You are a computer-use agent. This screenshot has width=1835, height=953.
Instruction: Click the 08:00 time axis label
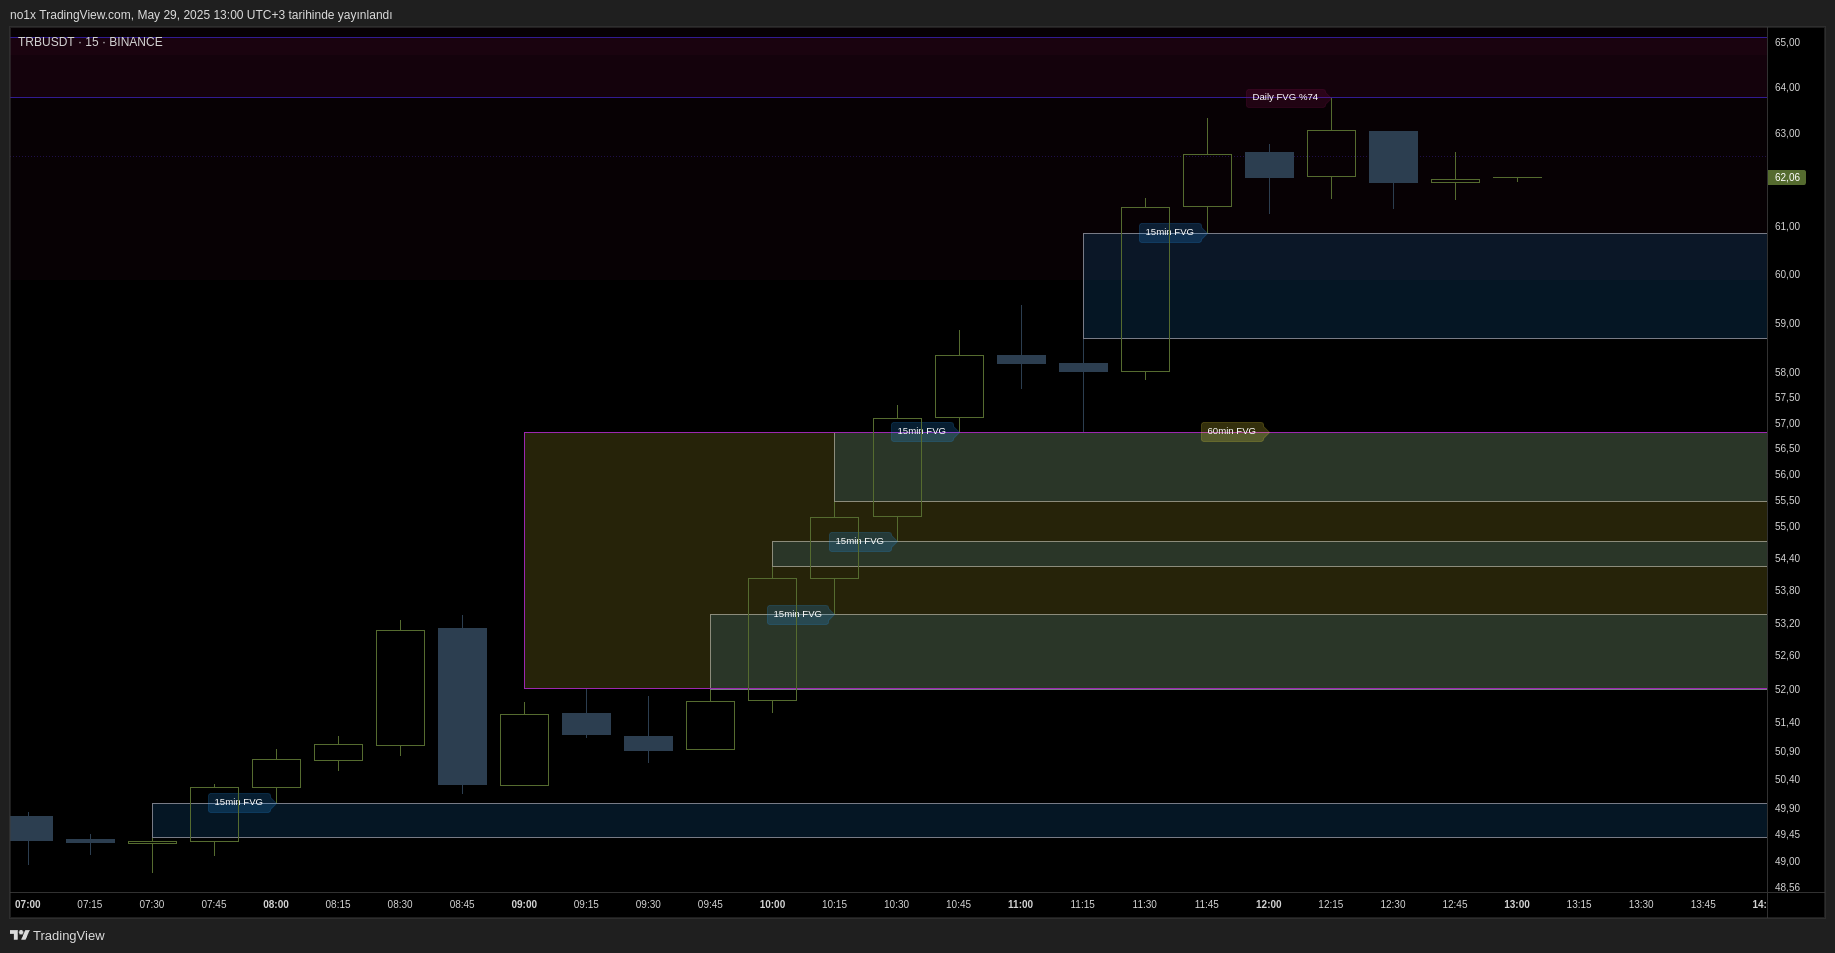[x=276, y=904]
